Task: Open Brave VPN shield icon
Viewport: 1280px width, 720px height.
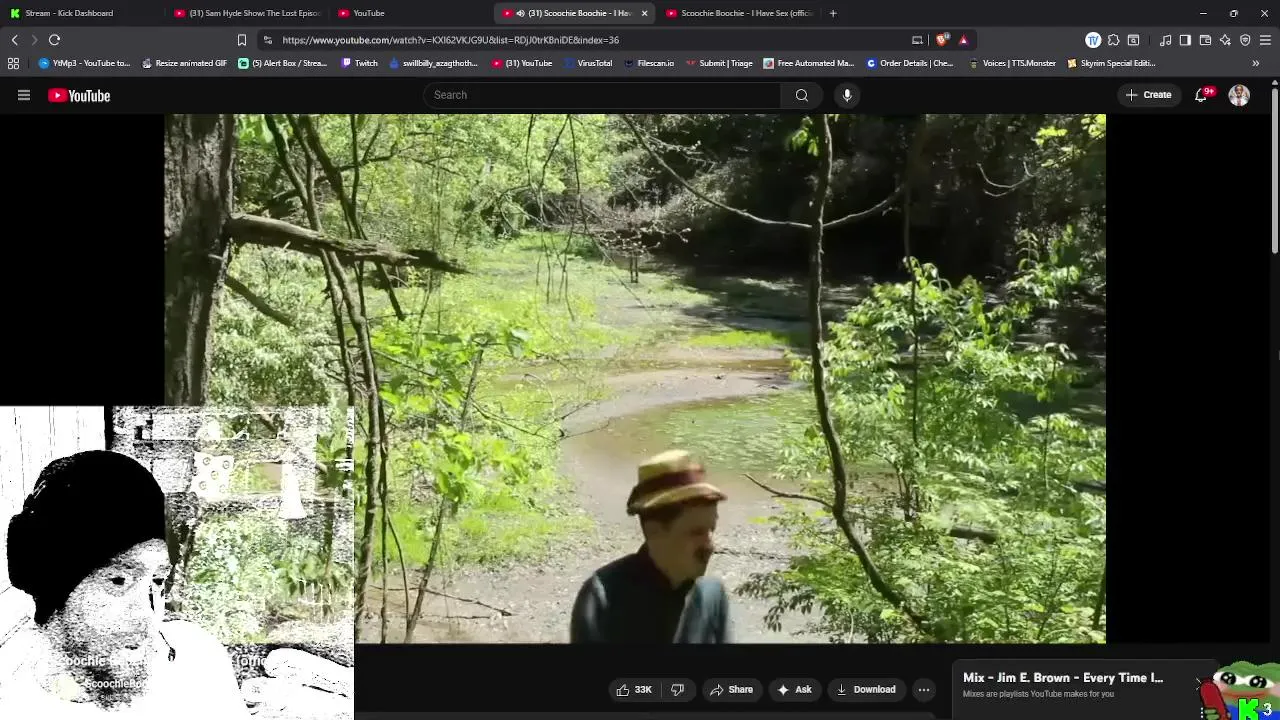Action: 1245,40
